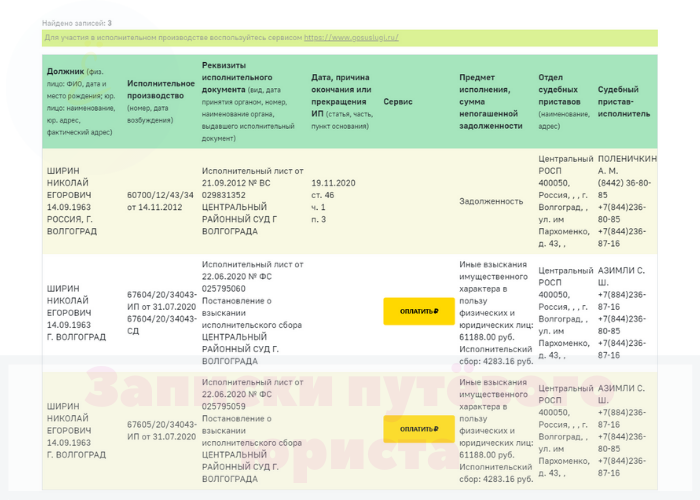Viewport: 700px width, 500px height.
Task: Click ОПЛАТИТЬ button for 67605/20/34043-ИП
Action: (419, 429)
